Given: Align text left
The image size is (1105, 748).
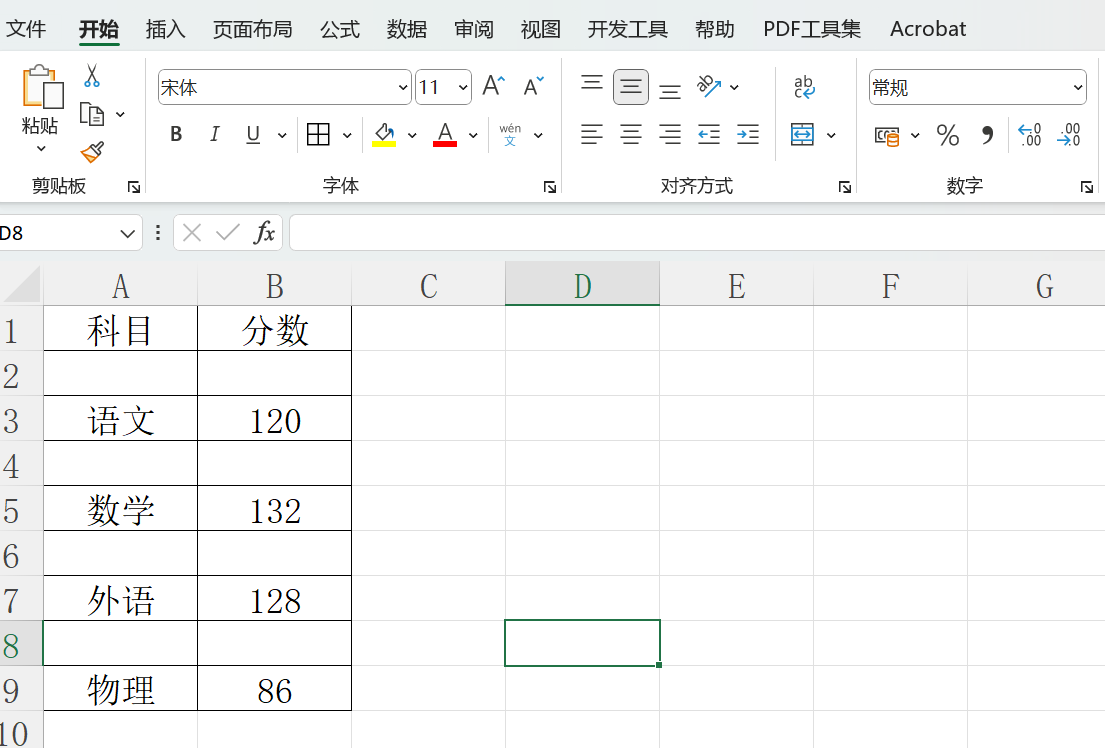Looking at the screenshot, I should coord(592,135).
